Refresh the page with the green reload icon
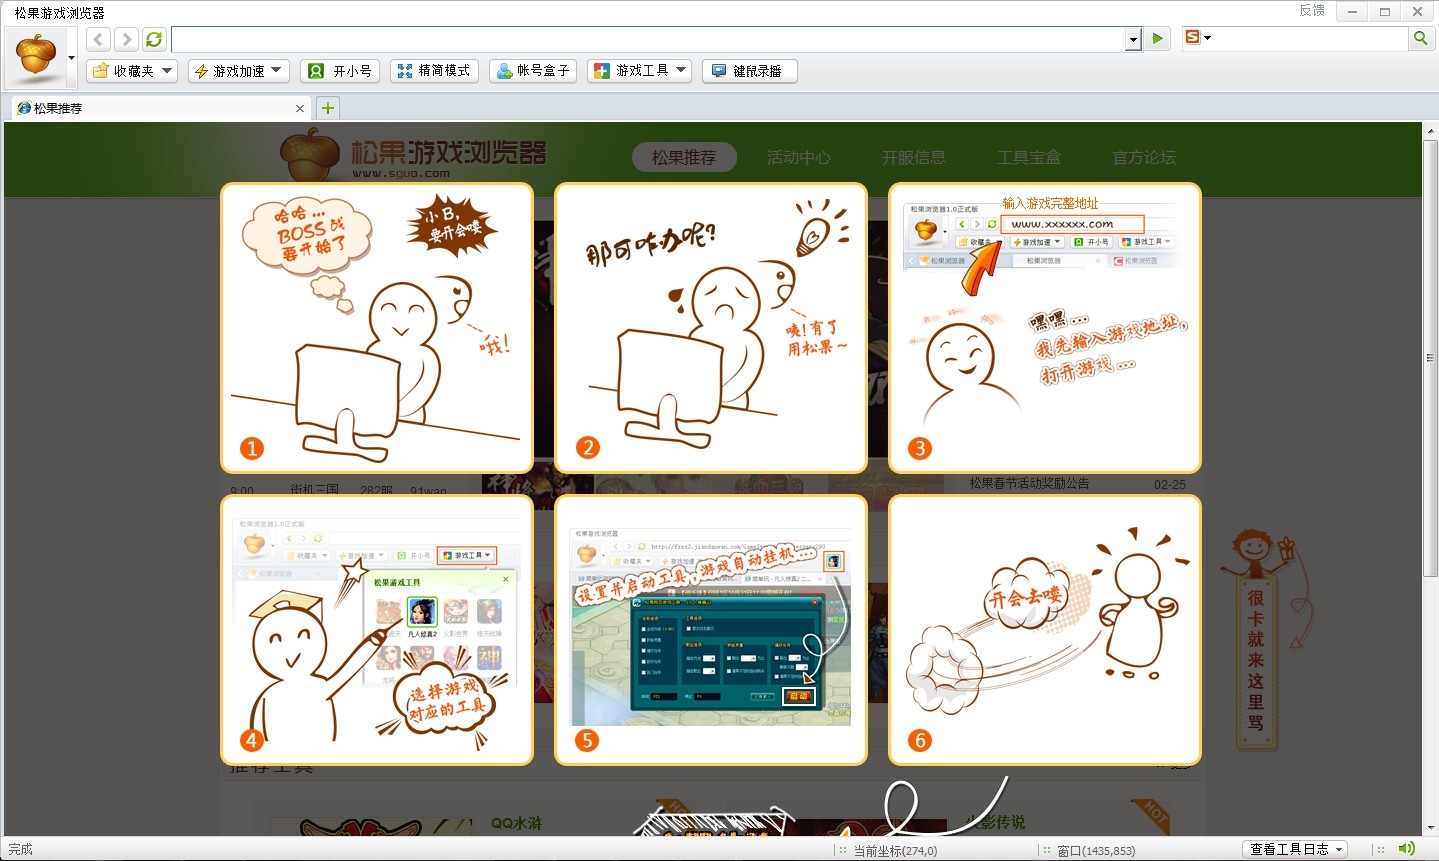 [154, 39]
